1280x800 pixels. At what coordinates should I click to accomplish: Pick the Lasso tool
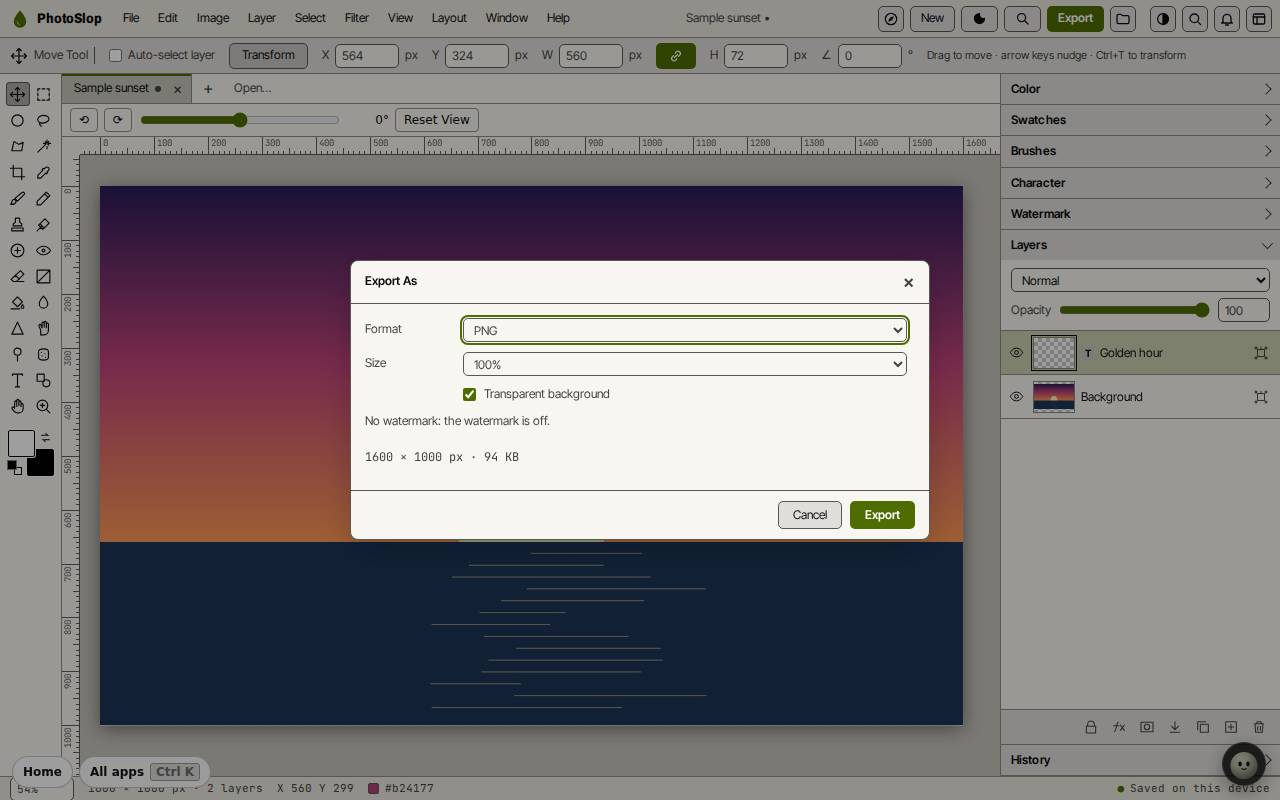[43, 120]
